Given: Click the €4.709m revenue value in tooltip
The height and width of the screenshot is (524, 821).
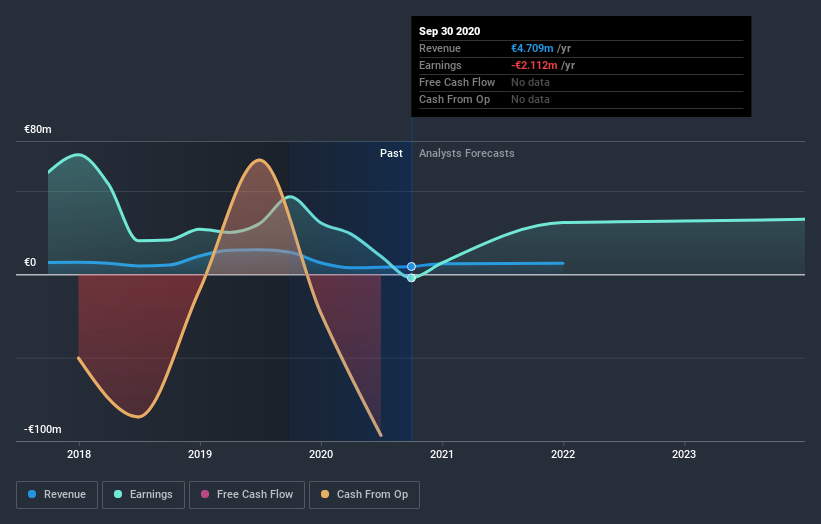Looking at the screenshot, I should pos(532,48).
